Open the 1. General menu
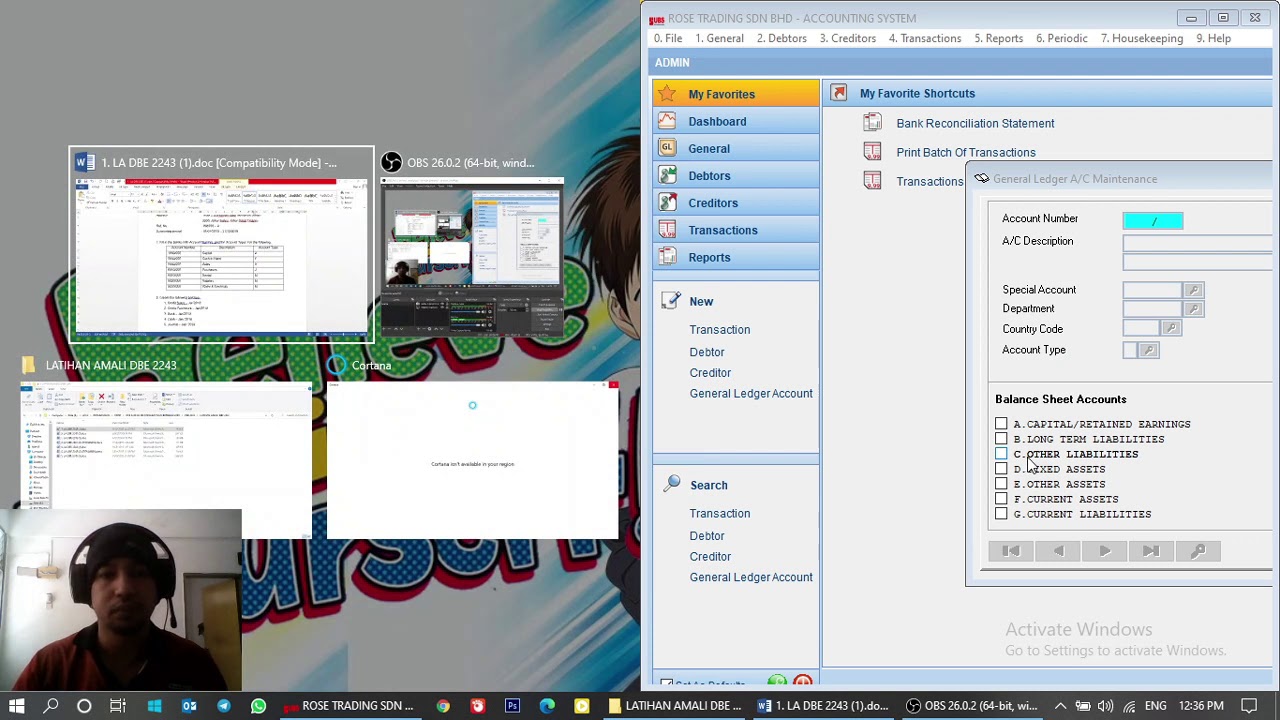This screenshot has width=1280, height=720. (720, 38)
